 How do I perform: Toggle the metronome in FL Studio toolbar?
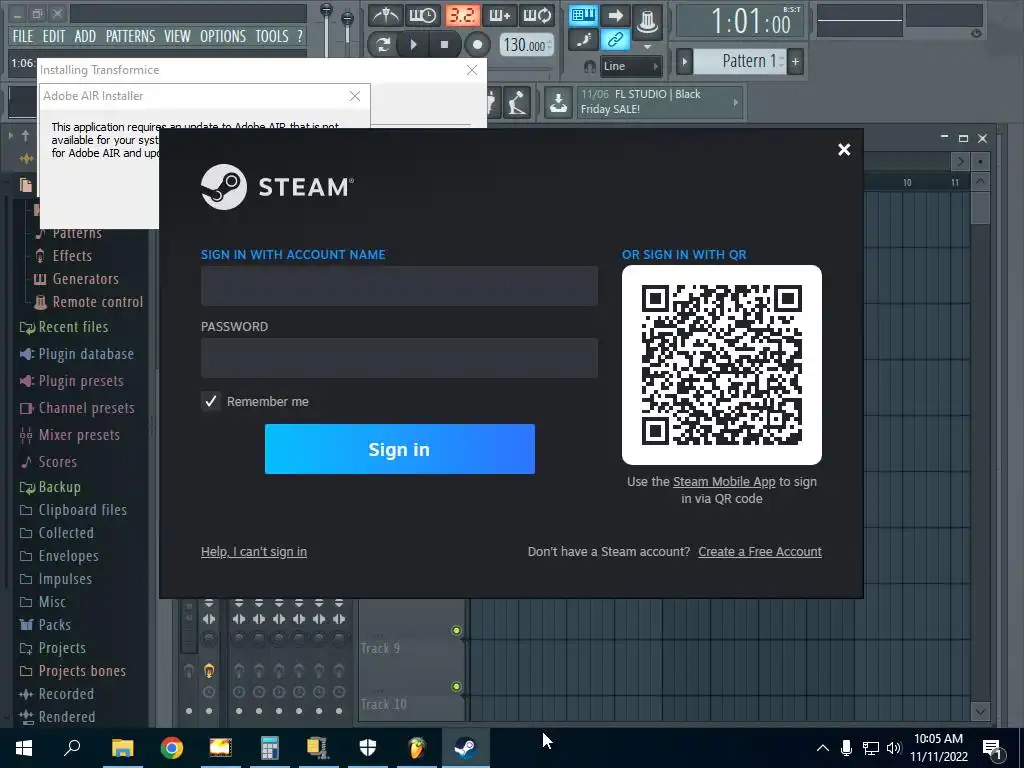tap(385, 15)
